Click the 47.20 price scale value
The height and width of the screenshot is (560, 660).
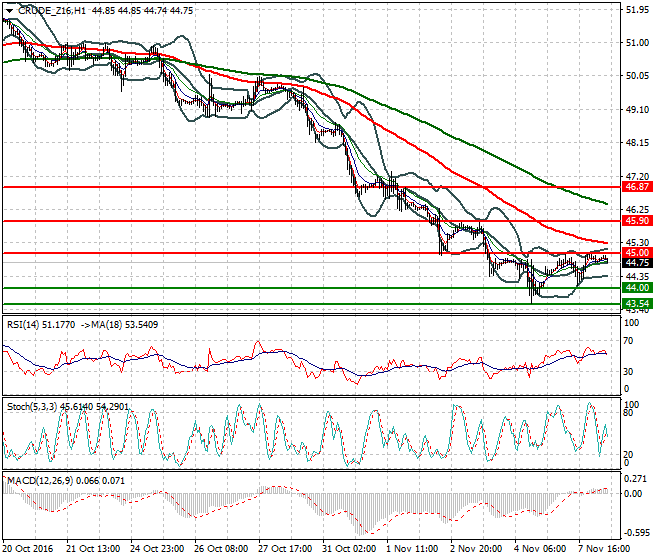coord(638,176)
